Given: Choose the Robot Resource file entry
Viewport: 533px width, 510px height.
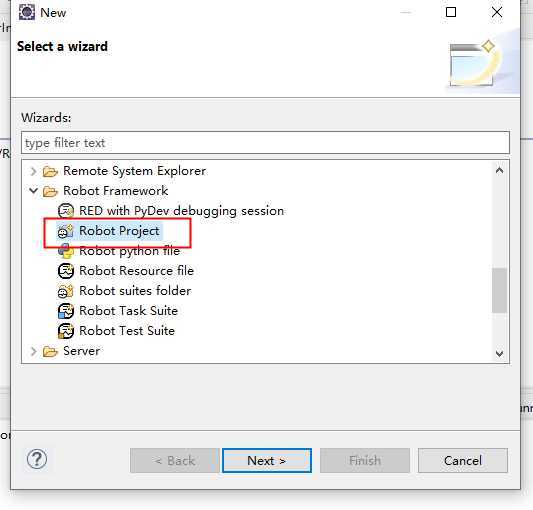Looking at the screenshot, I should point(136,271).
